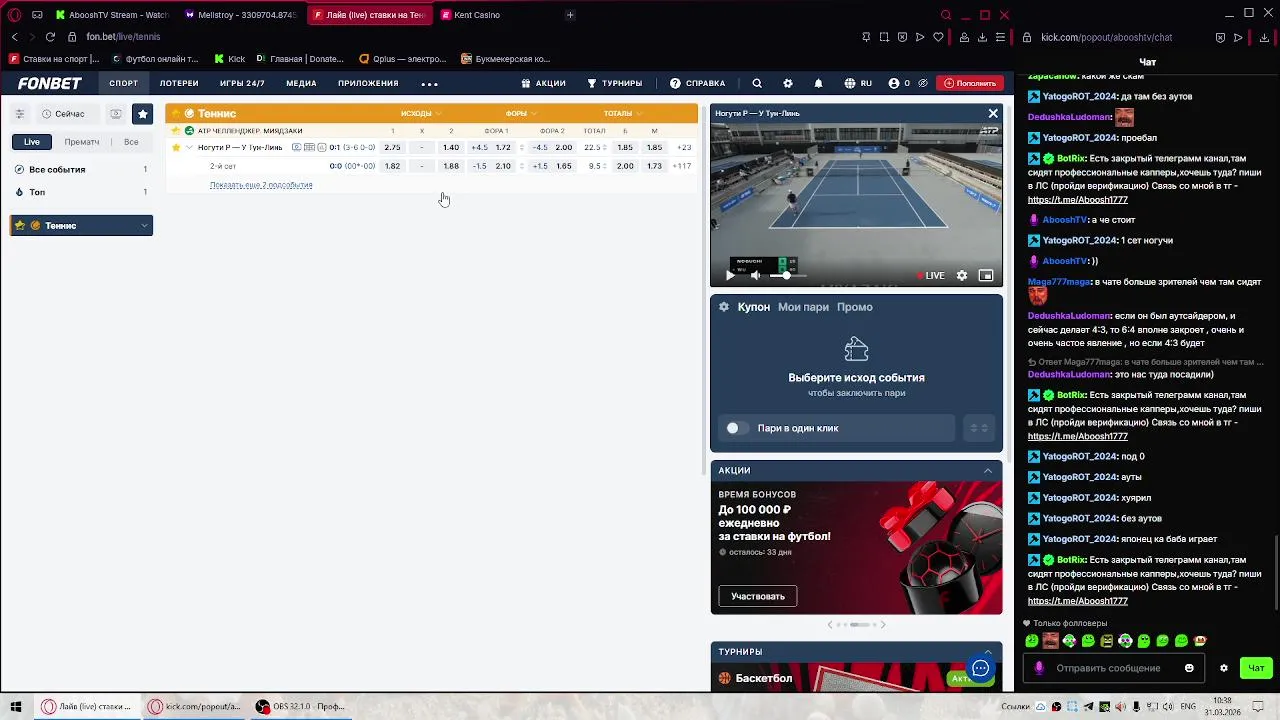The image size is (1280, 720).
Task: Go to next promo slide arrow
Action: [x=883, y=625]
